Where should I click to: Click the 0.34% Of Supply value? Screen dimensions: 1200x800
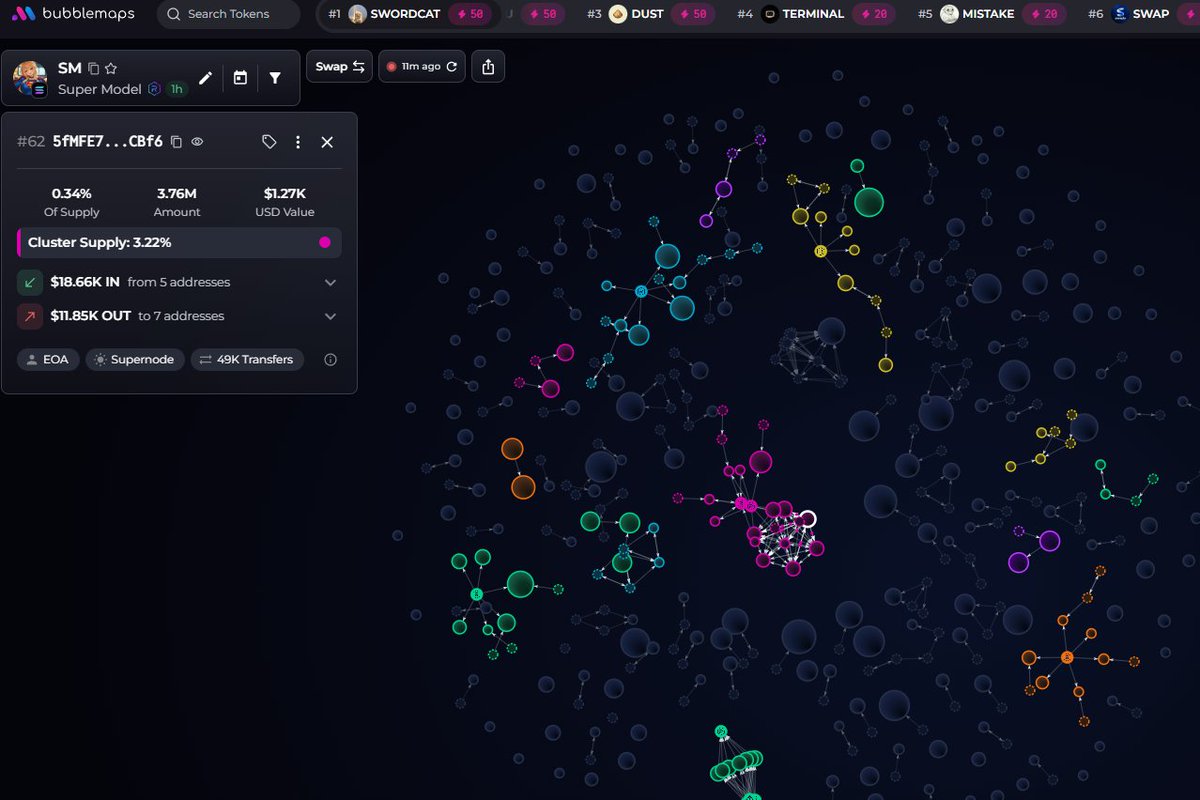click(72, 193)
